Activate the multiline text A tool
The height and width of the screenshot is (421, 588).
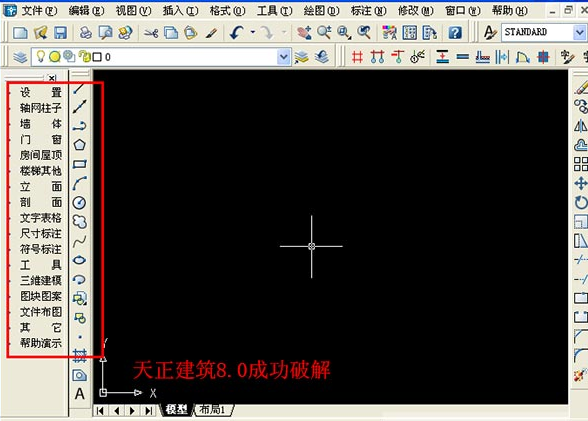point(80,394)
